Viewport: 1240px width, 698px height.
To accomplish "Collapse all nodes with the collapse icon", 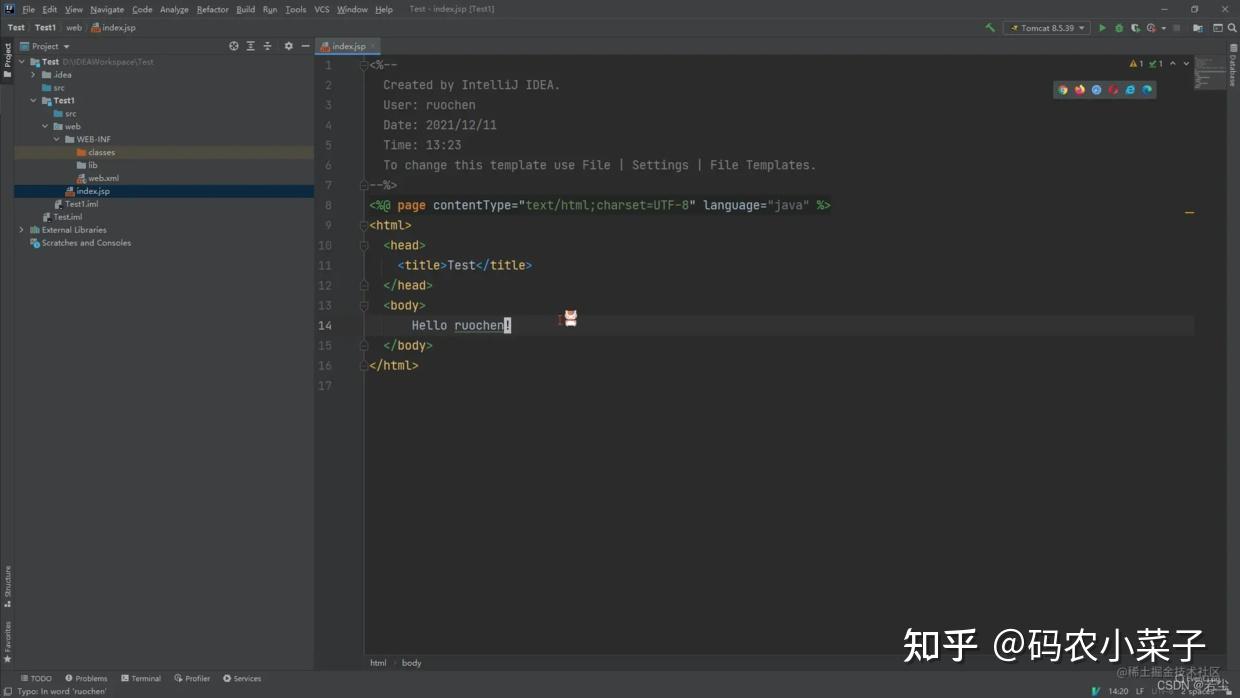I will pos(270,45).
